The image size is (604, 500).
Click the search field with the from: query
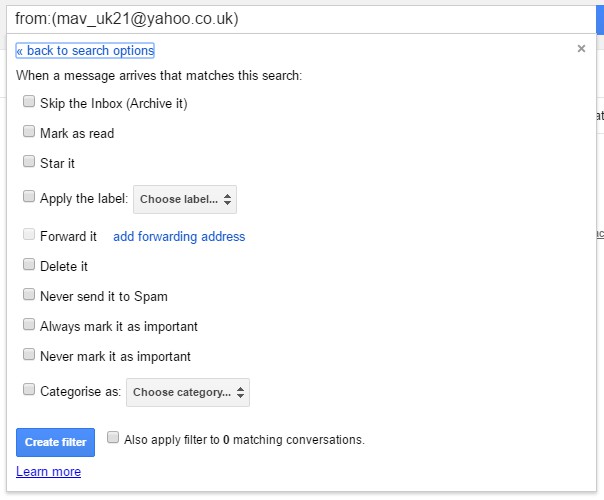click(300, 18)
